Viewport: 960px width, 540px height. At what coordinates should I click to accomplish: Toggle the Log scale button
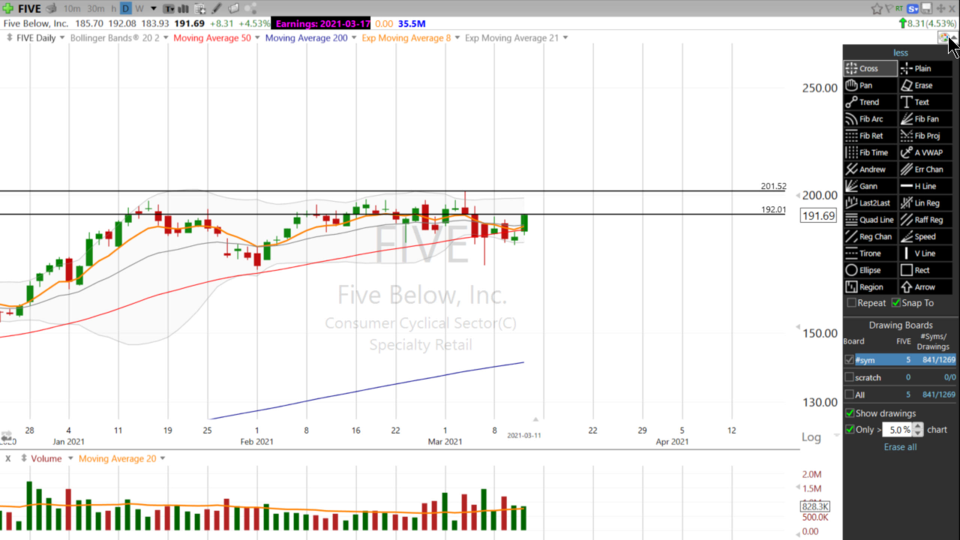[x=811, y=437]
